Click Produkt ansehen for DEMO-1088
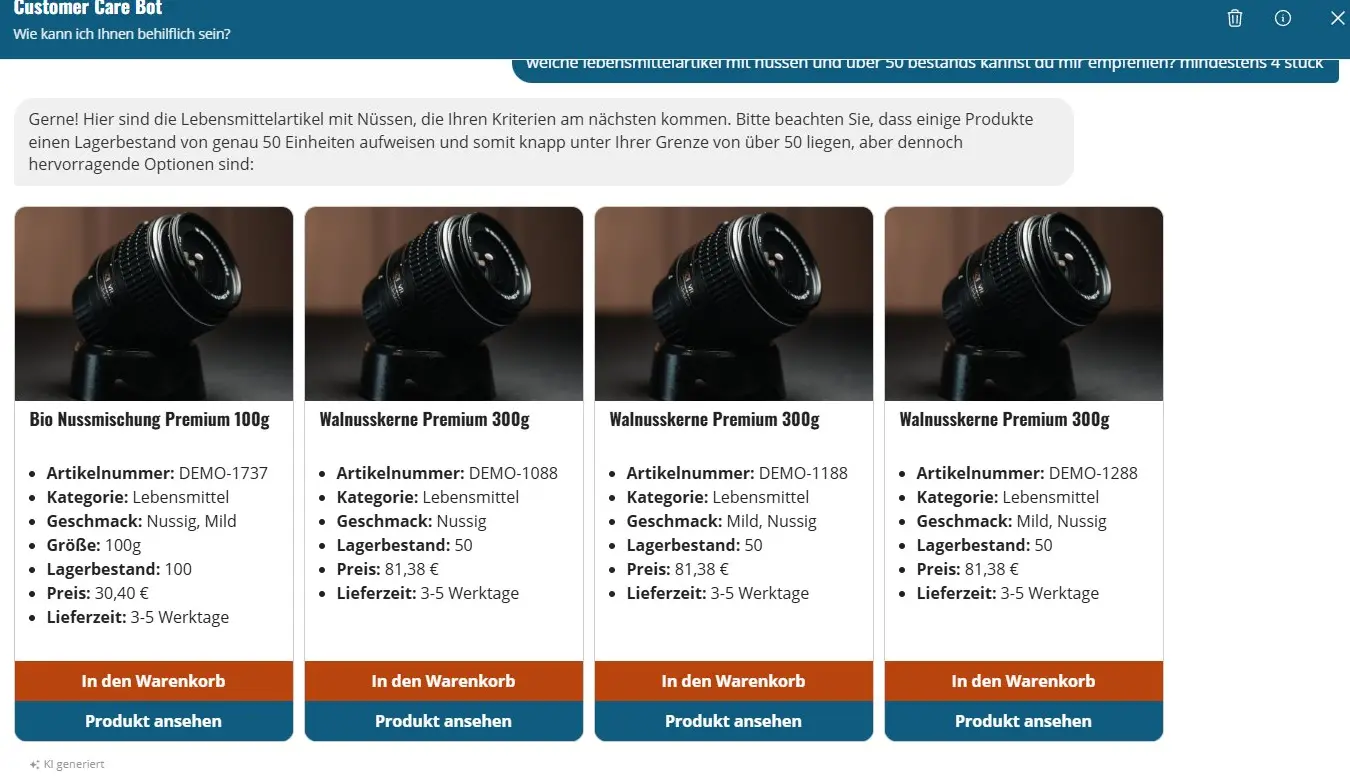The height and width of the screenshot is (780, 1350). (444, 721)
